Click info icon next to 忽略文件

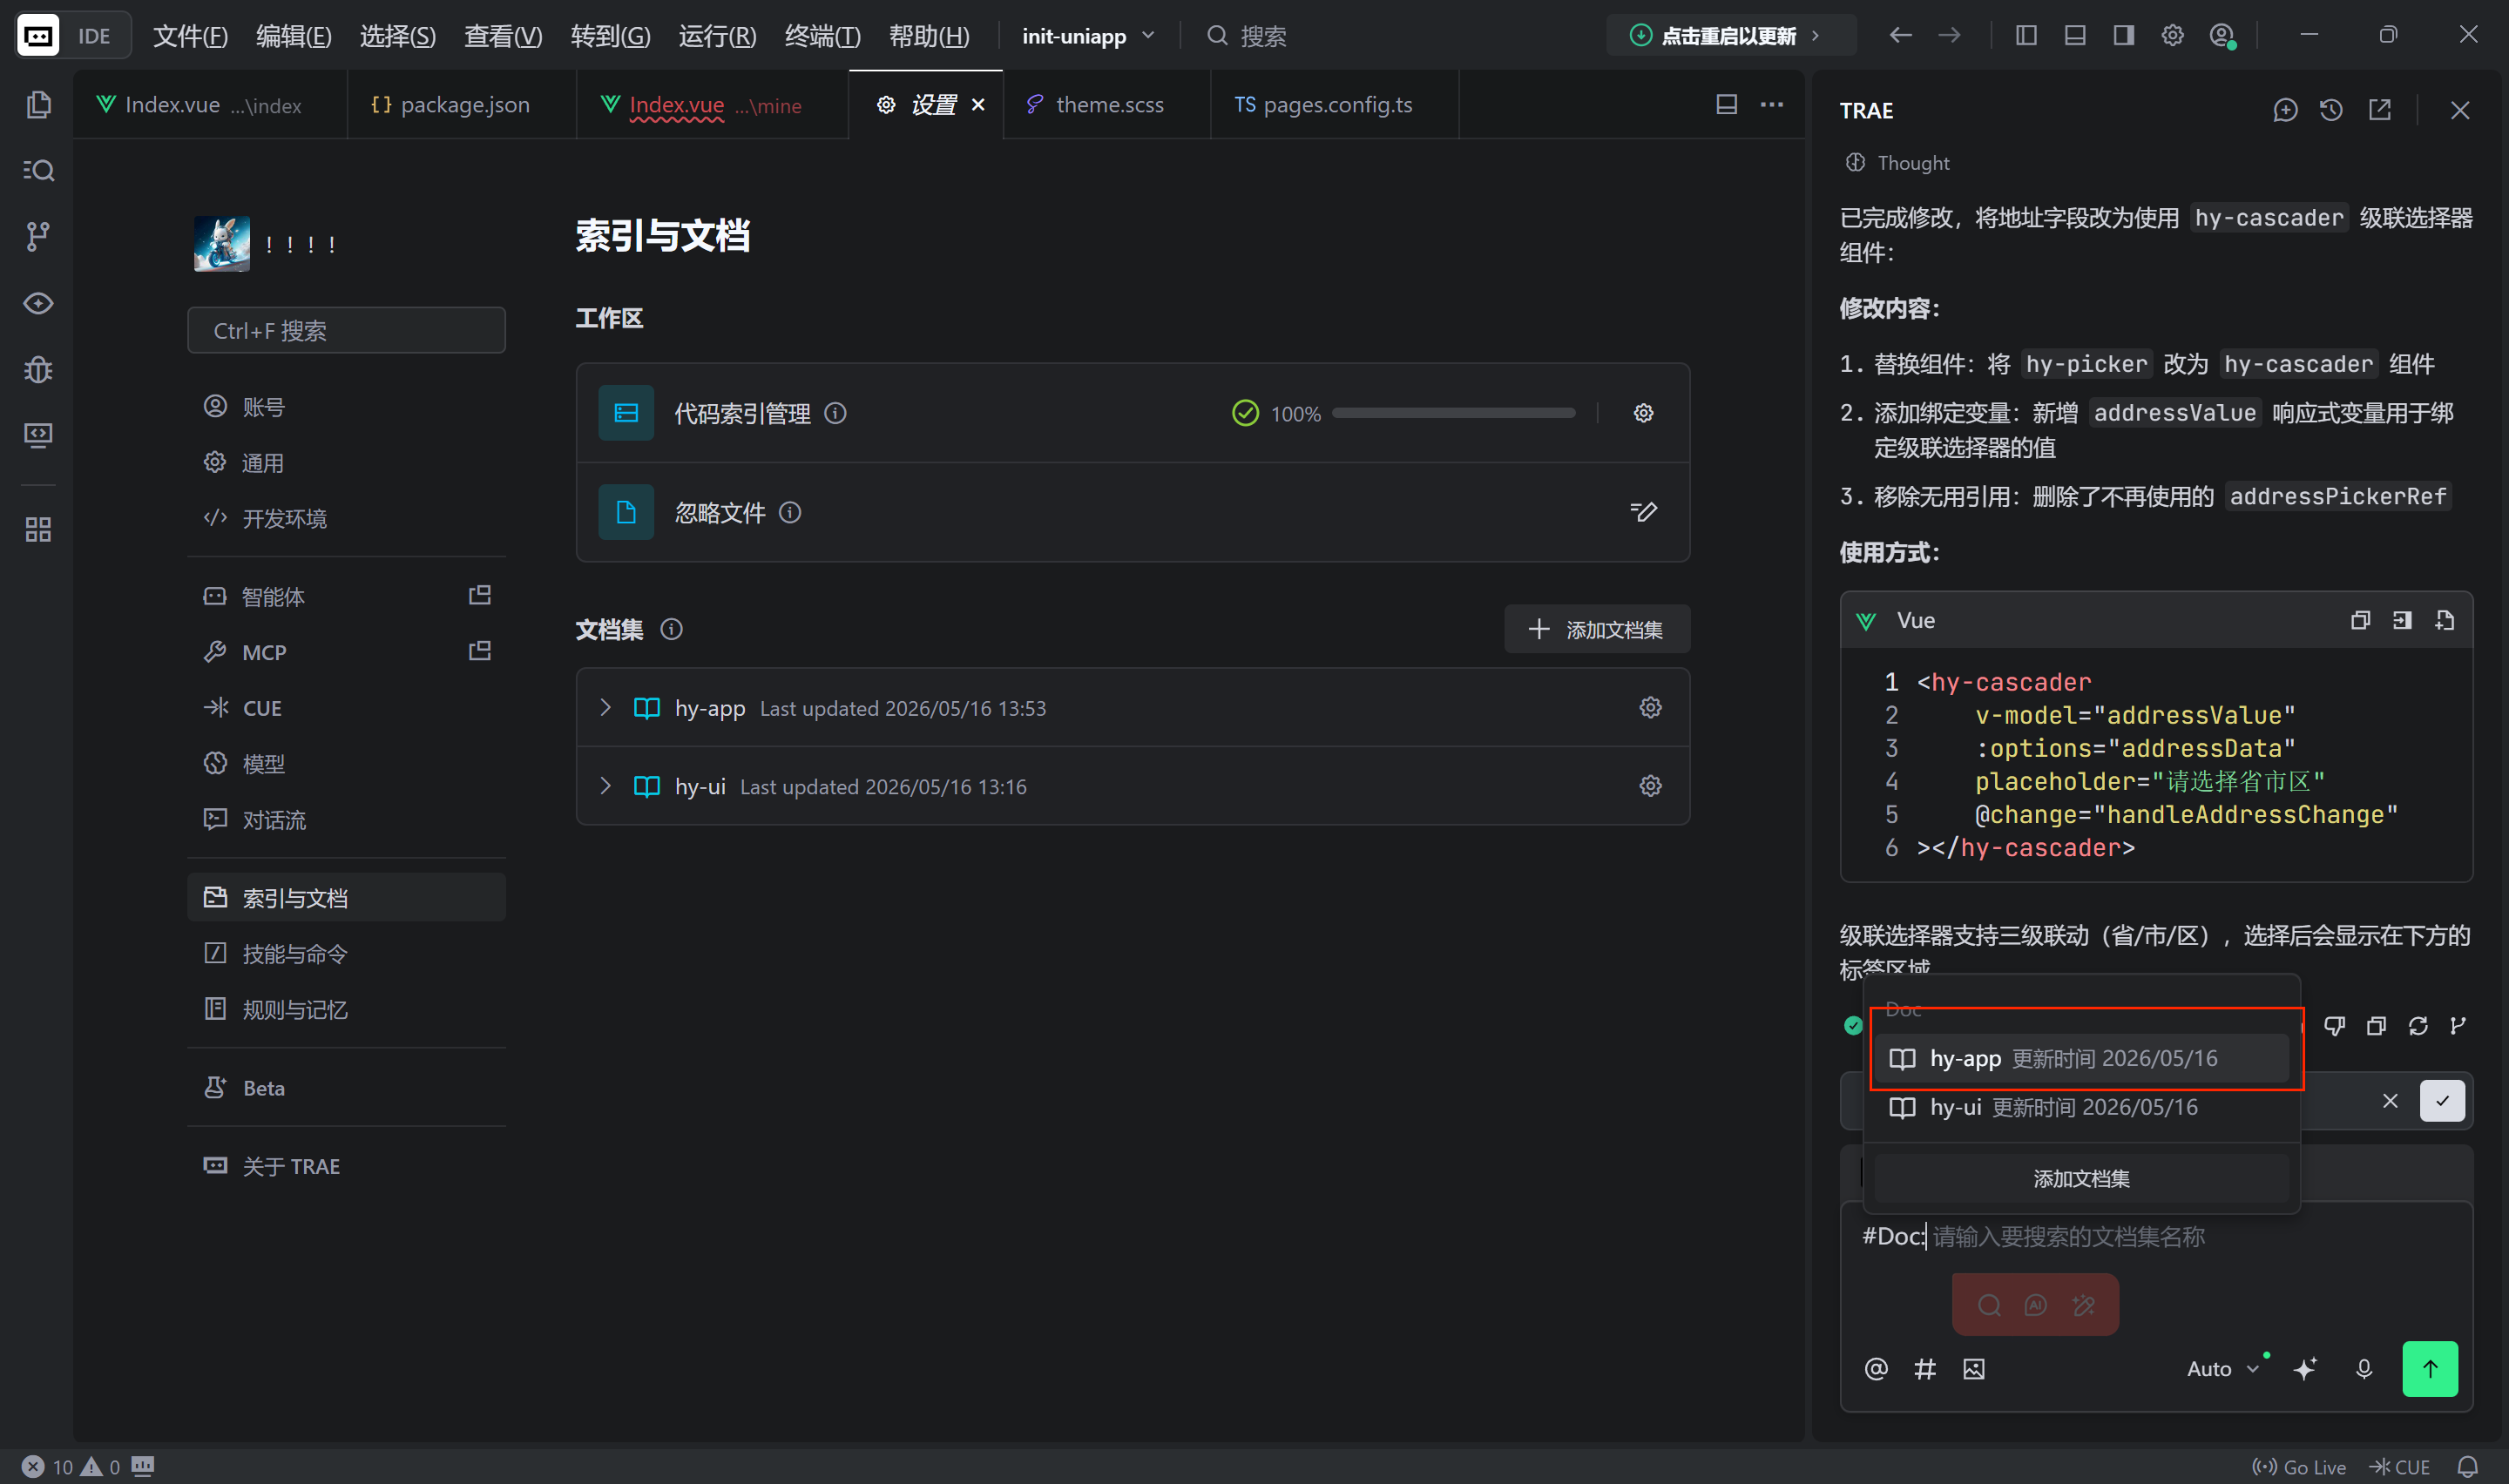tap(790, 512)
